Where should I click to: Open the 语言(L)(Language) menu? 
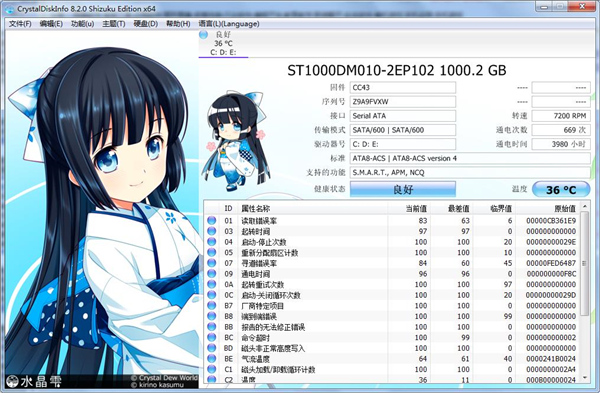coord(229,24)
